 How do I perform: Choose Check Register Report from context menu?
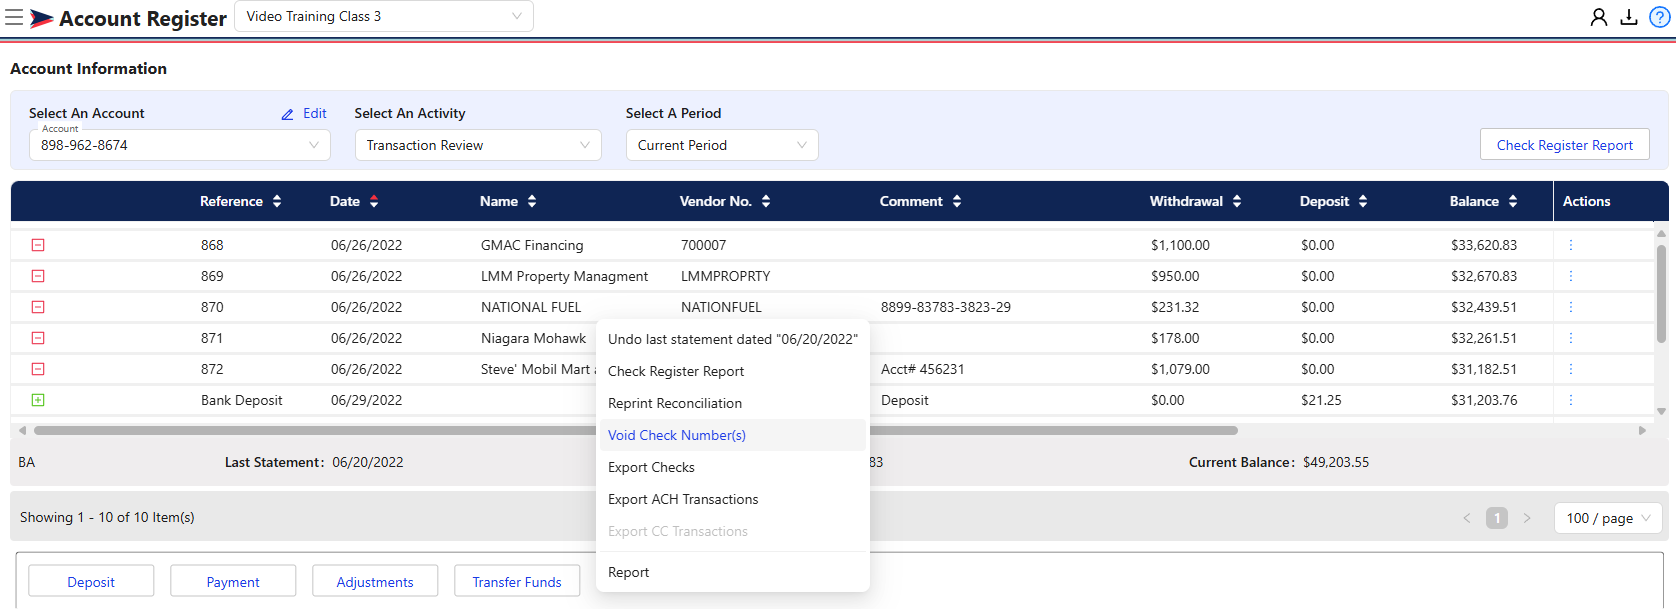pyautogui.click(x=733, y=371)
